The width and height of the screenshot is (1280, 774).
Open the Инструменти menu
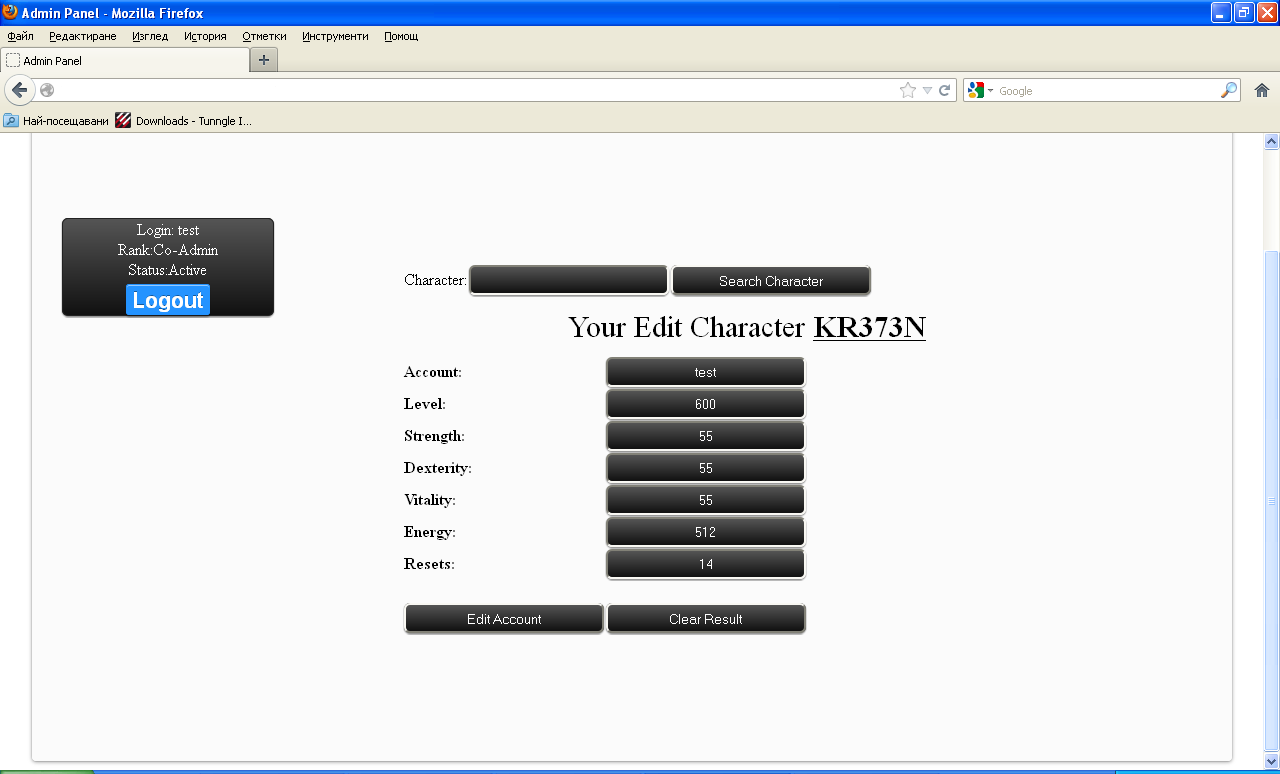pos(335,36)
